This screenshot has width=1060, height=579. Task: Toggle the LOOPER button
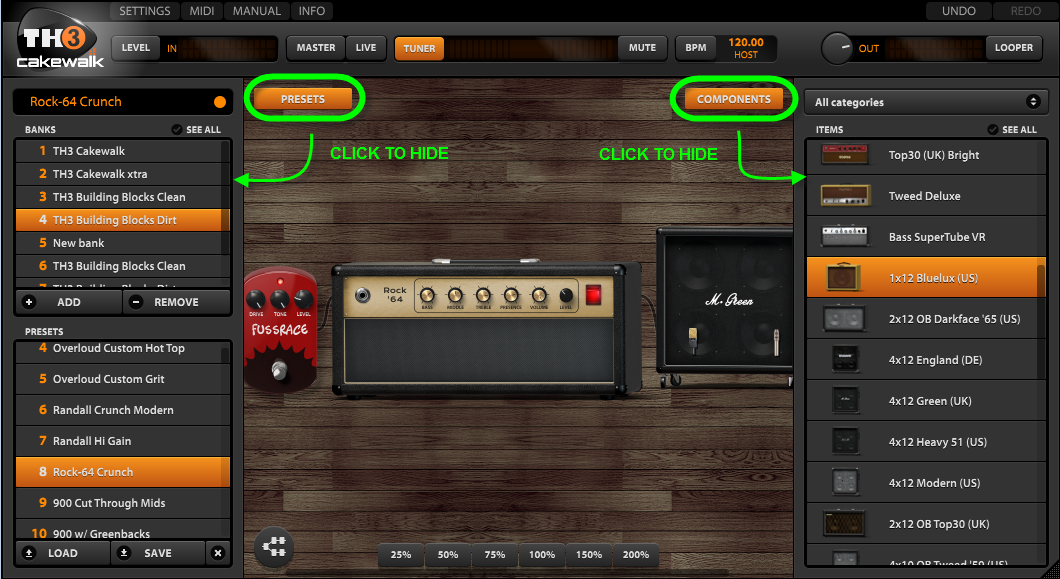point(1013,48)
